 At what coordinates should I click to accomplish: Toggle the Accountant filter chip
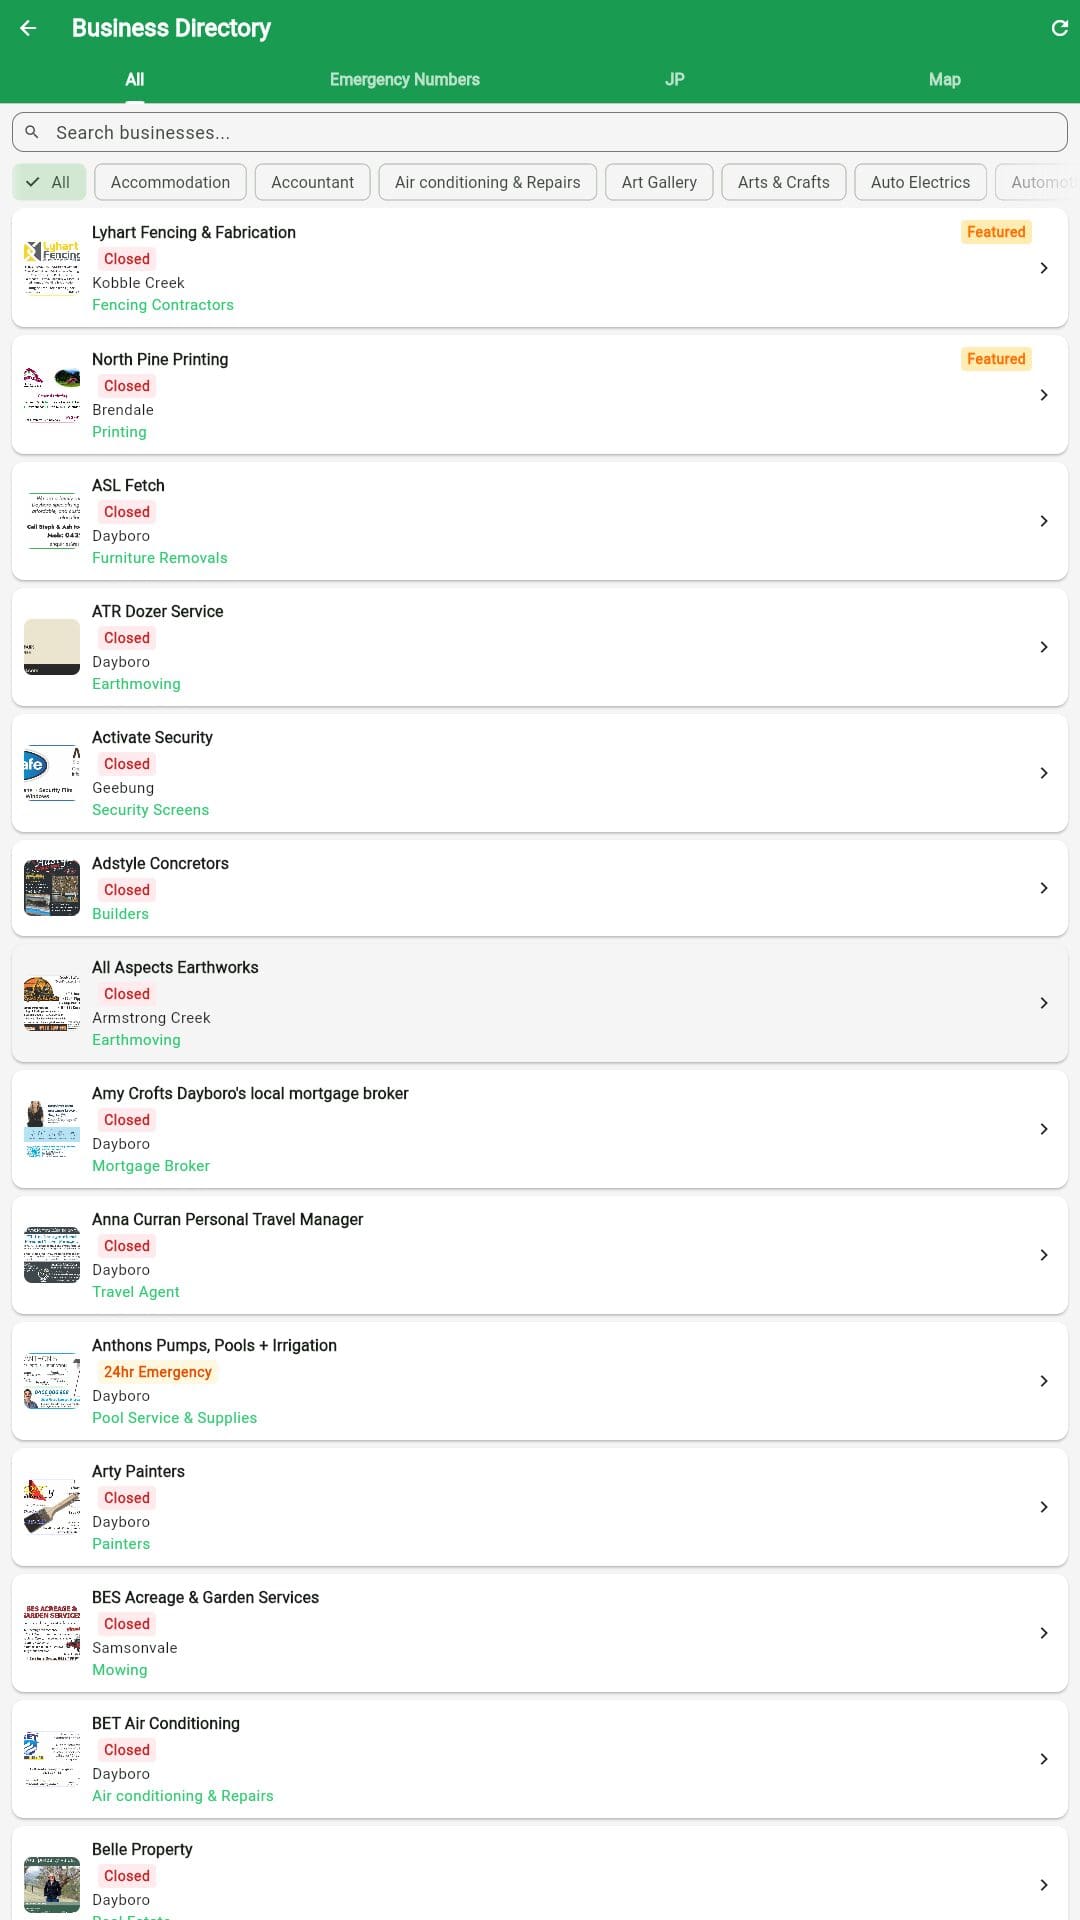312,182
